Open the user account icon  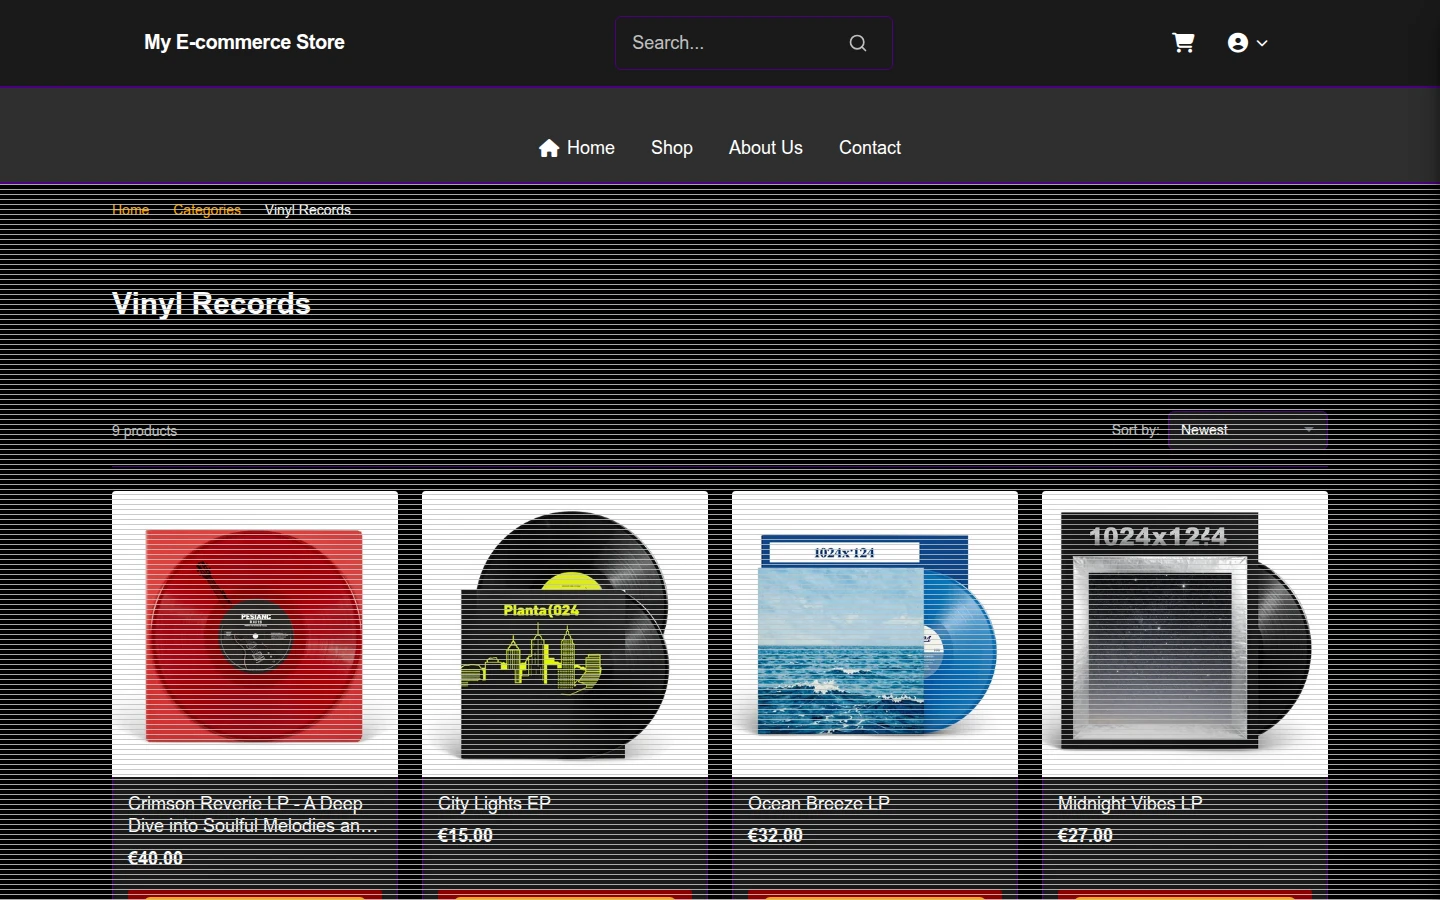click(1238, 43)
